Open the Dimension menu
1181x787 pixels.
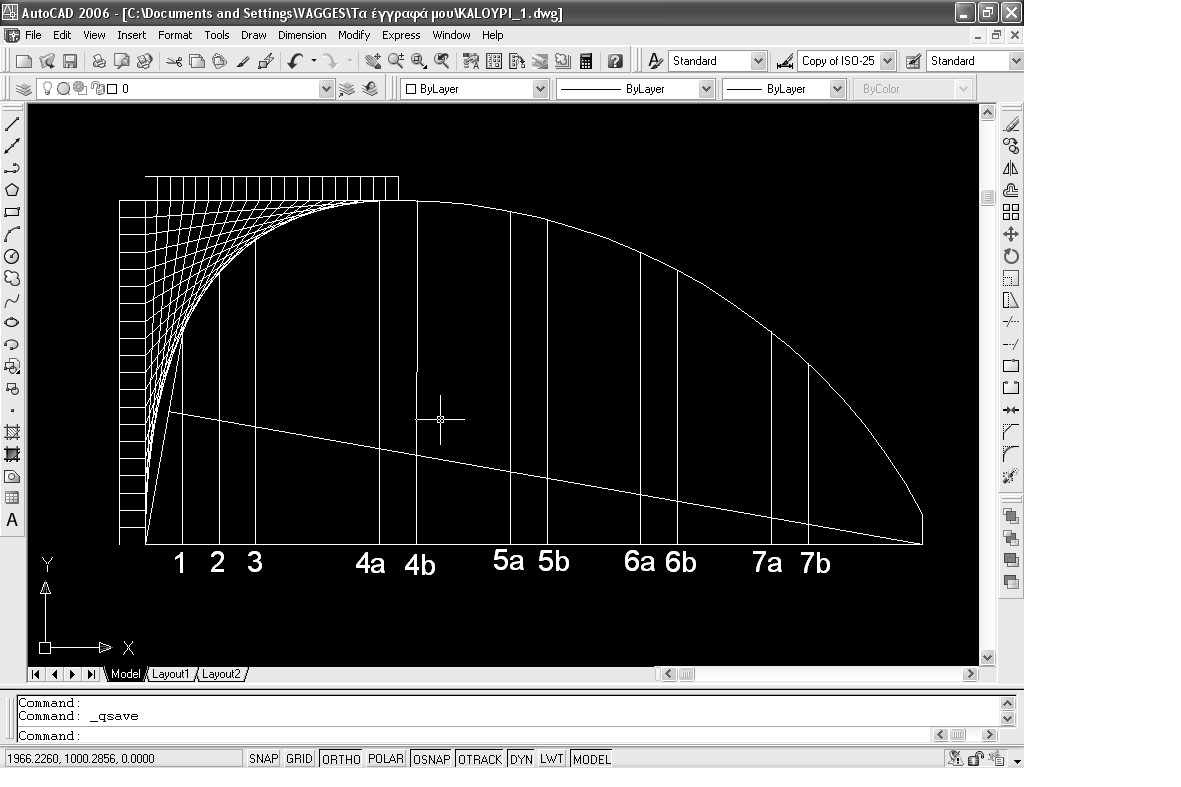pos(301,35)
